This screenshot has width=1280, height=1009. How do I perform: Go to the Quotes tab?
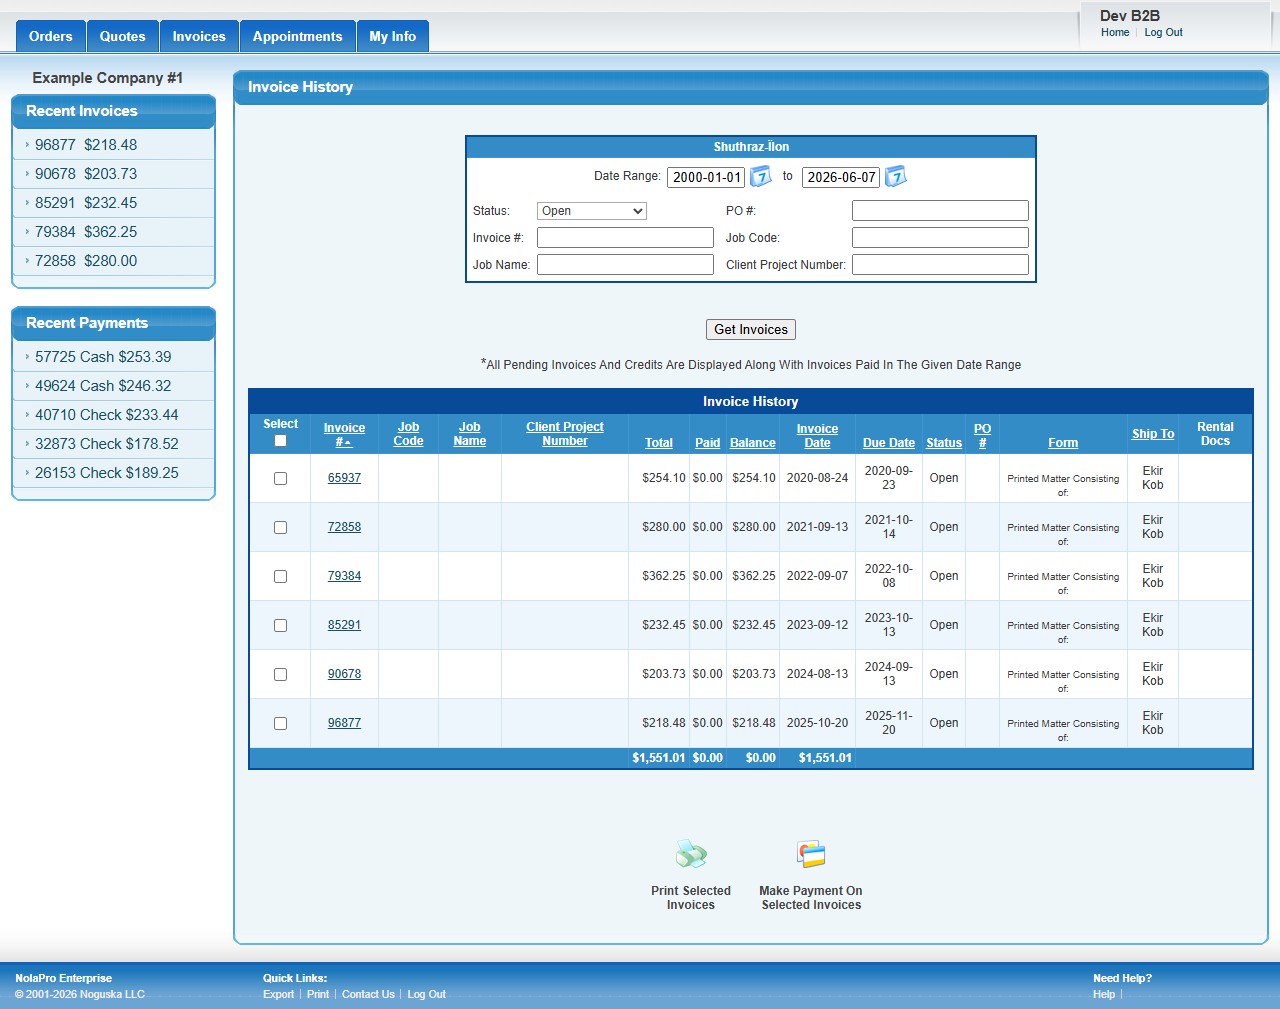coord(123,36)
